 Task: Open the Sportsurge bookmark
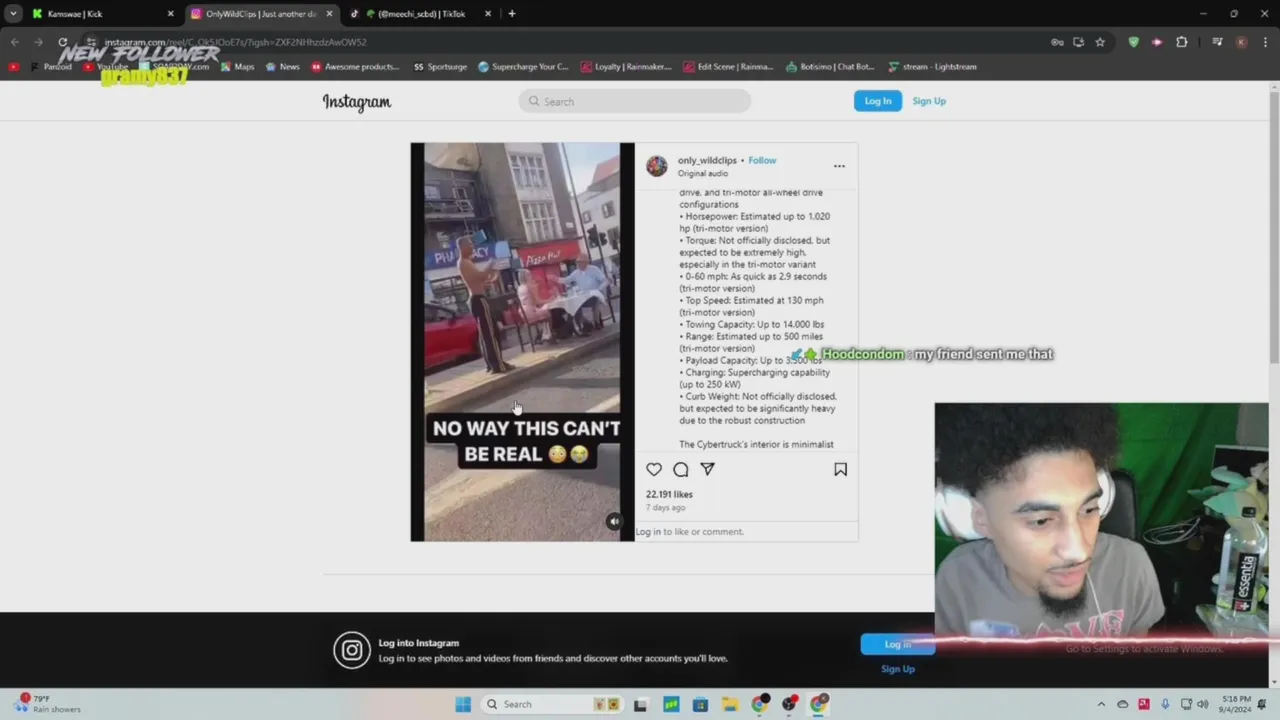pos(440,67)
